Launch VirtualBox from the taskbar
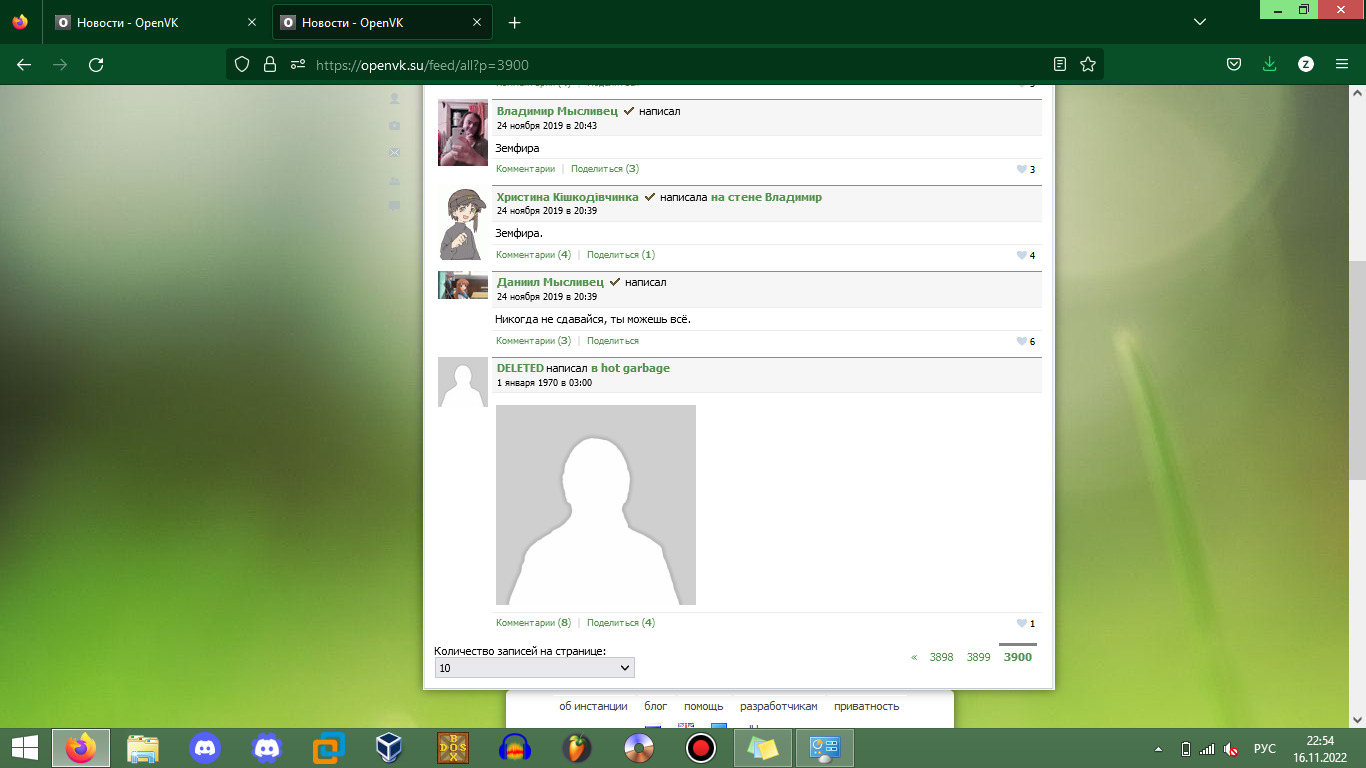Viewport: 1366px width, 768px height. (389, 747)
